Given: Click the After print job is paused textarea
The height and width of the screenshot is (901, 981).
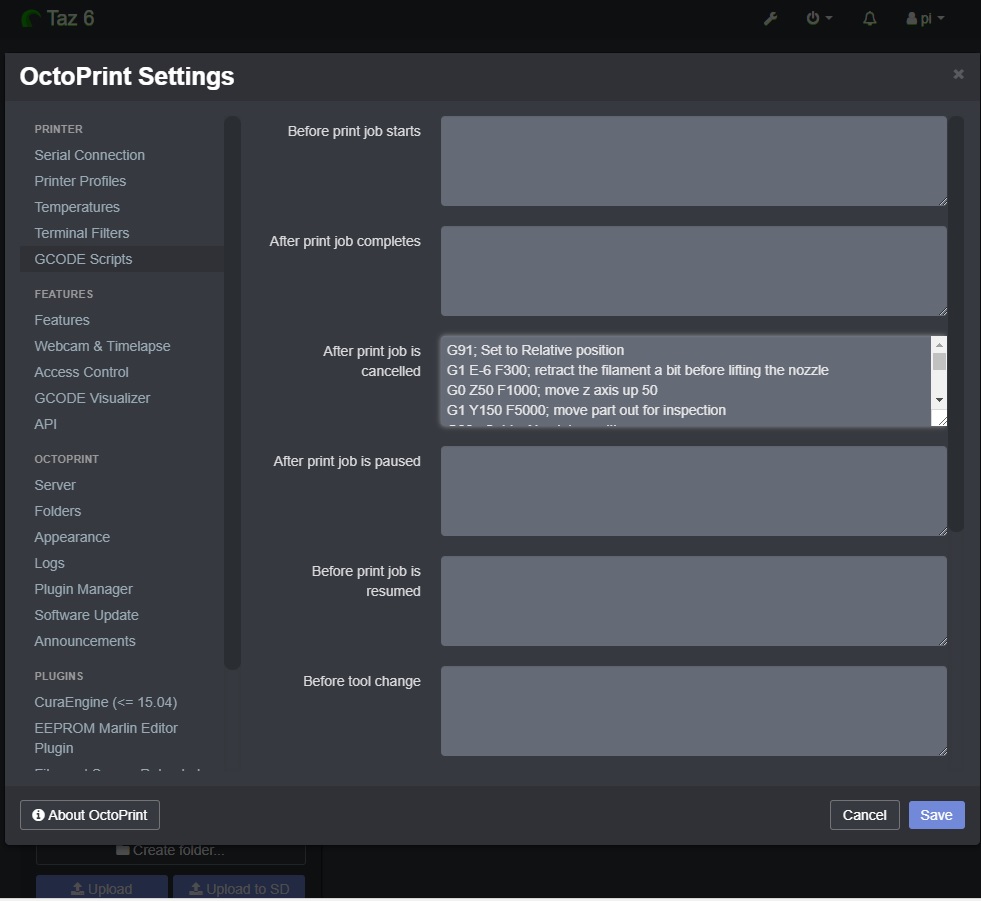Looking at the screenshot, I should tap(693, 491).
